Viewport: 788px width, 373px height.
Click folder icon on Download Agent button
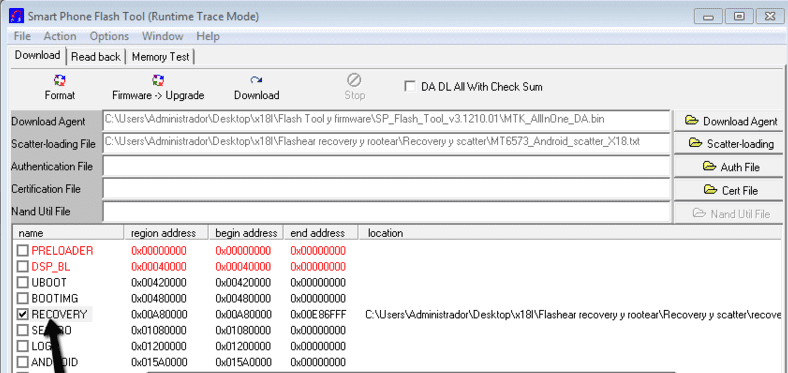tap(692, 121)
